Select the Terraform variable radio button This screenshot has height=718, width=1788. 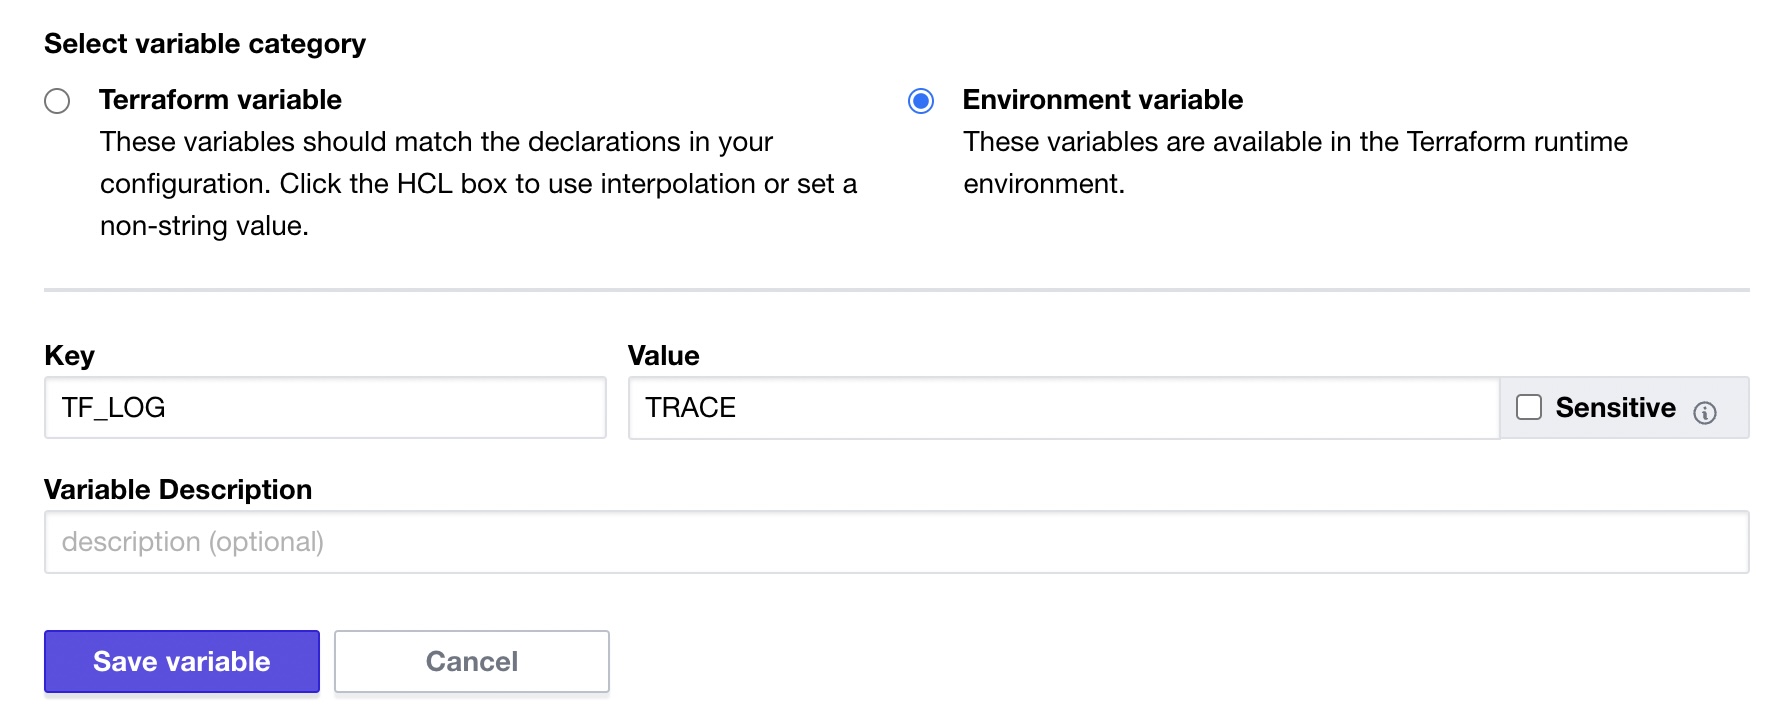click(x=57, y=101)
